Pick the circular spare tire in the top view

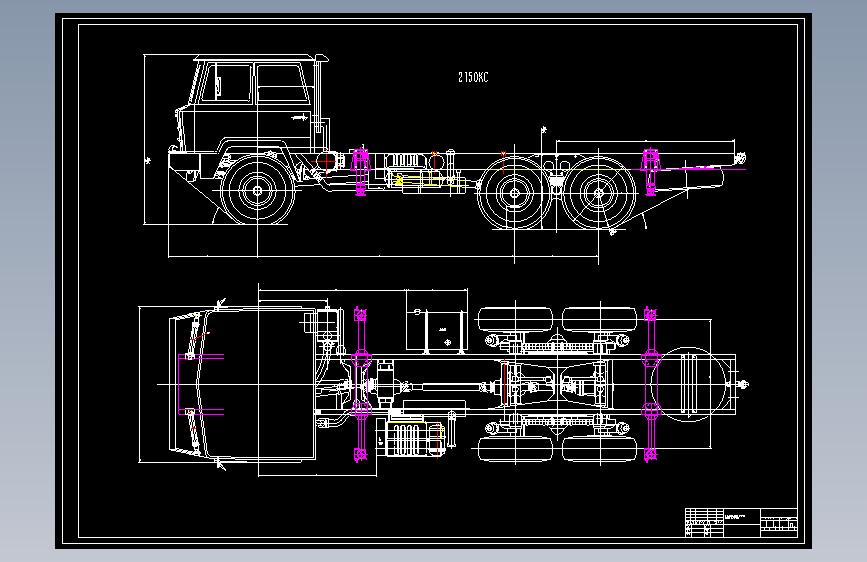coord(688,384)
